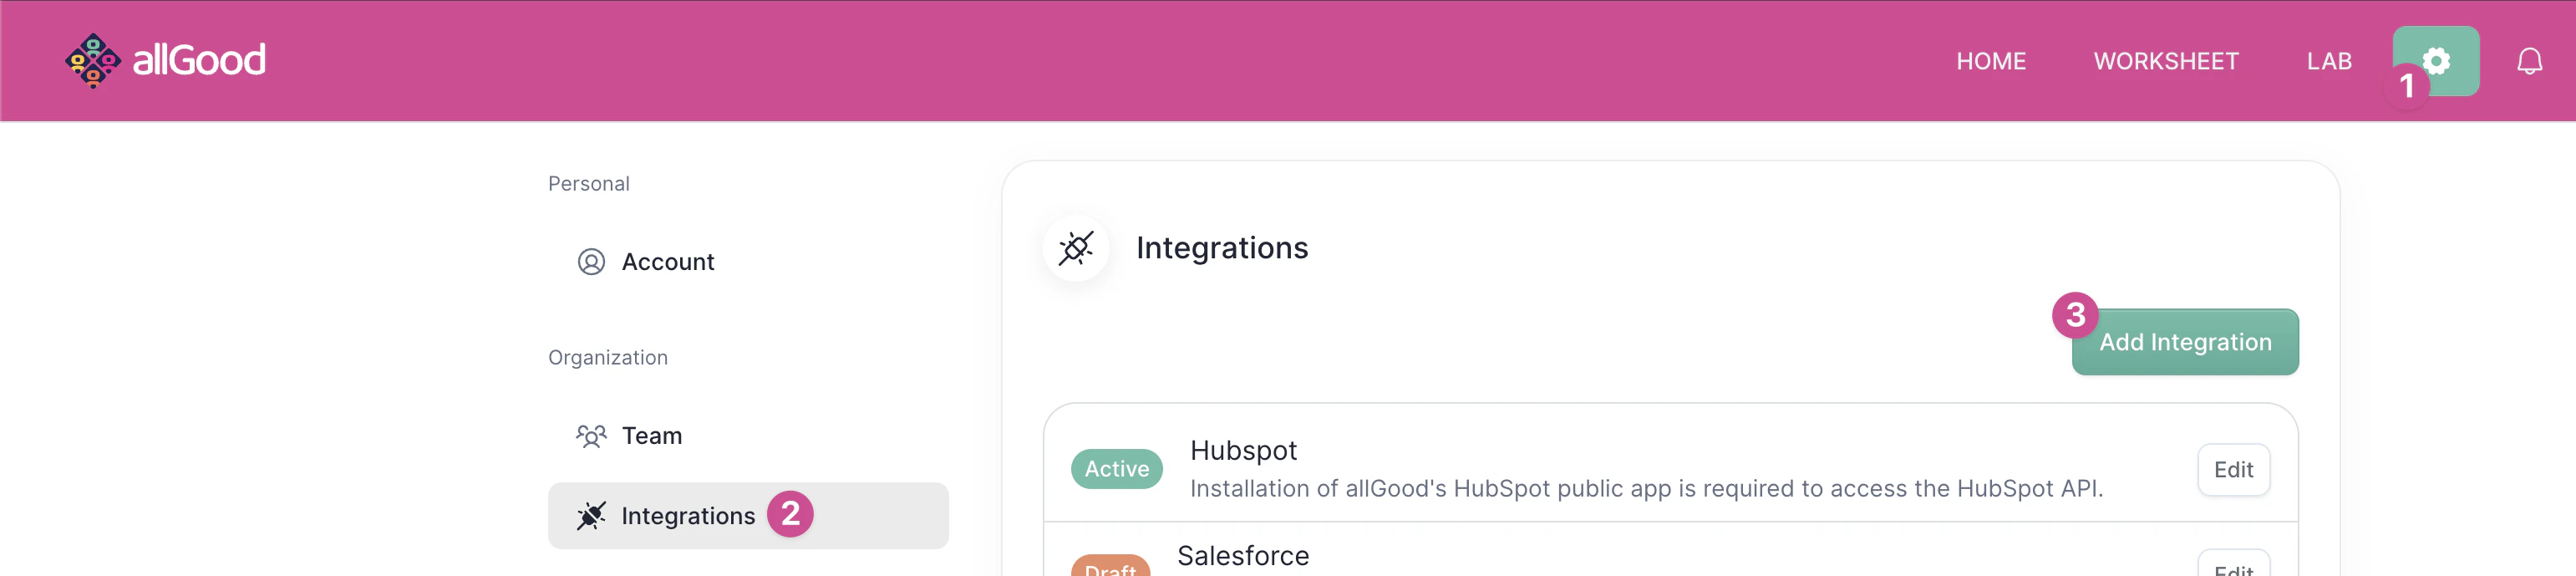The width and height of the screenshot is (2576, 576).
Task: Click the Team people icon
Action: 591,436
